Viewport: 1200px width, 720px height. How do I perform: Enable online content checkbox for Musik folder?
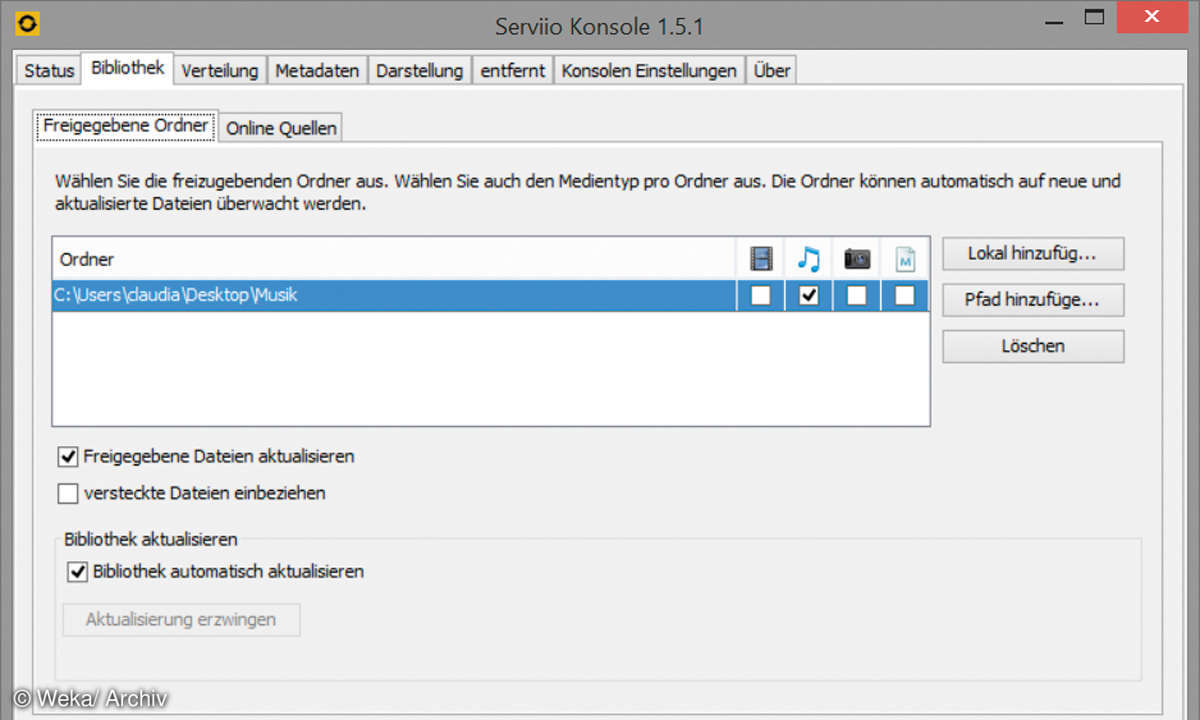905,296
